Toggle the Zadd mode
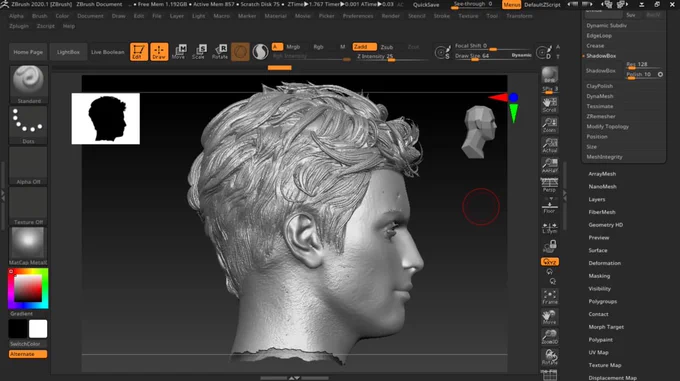This screenshot has height=381, width=680. click(x=364, y=46)
